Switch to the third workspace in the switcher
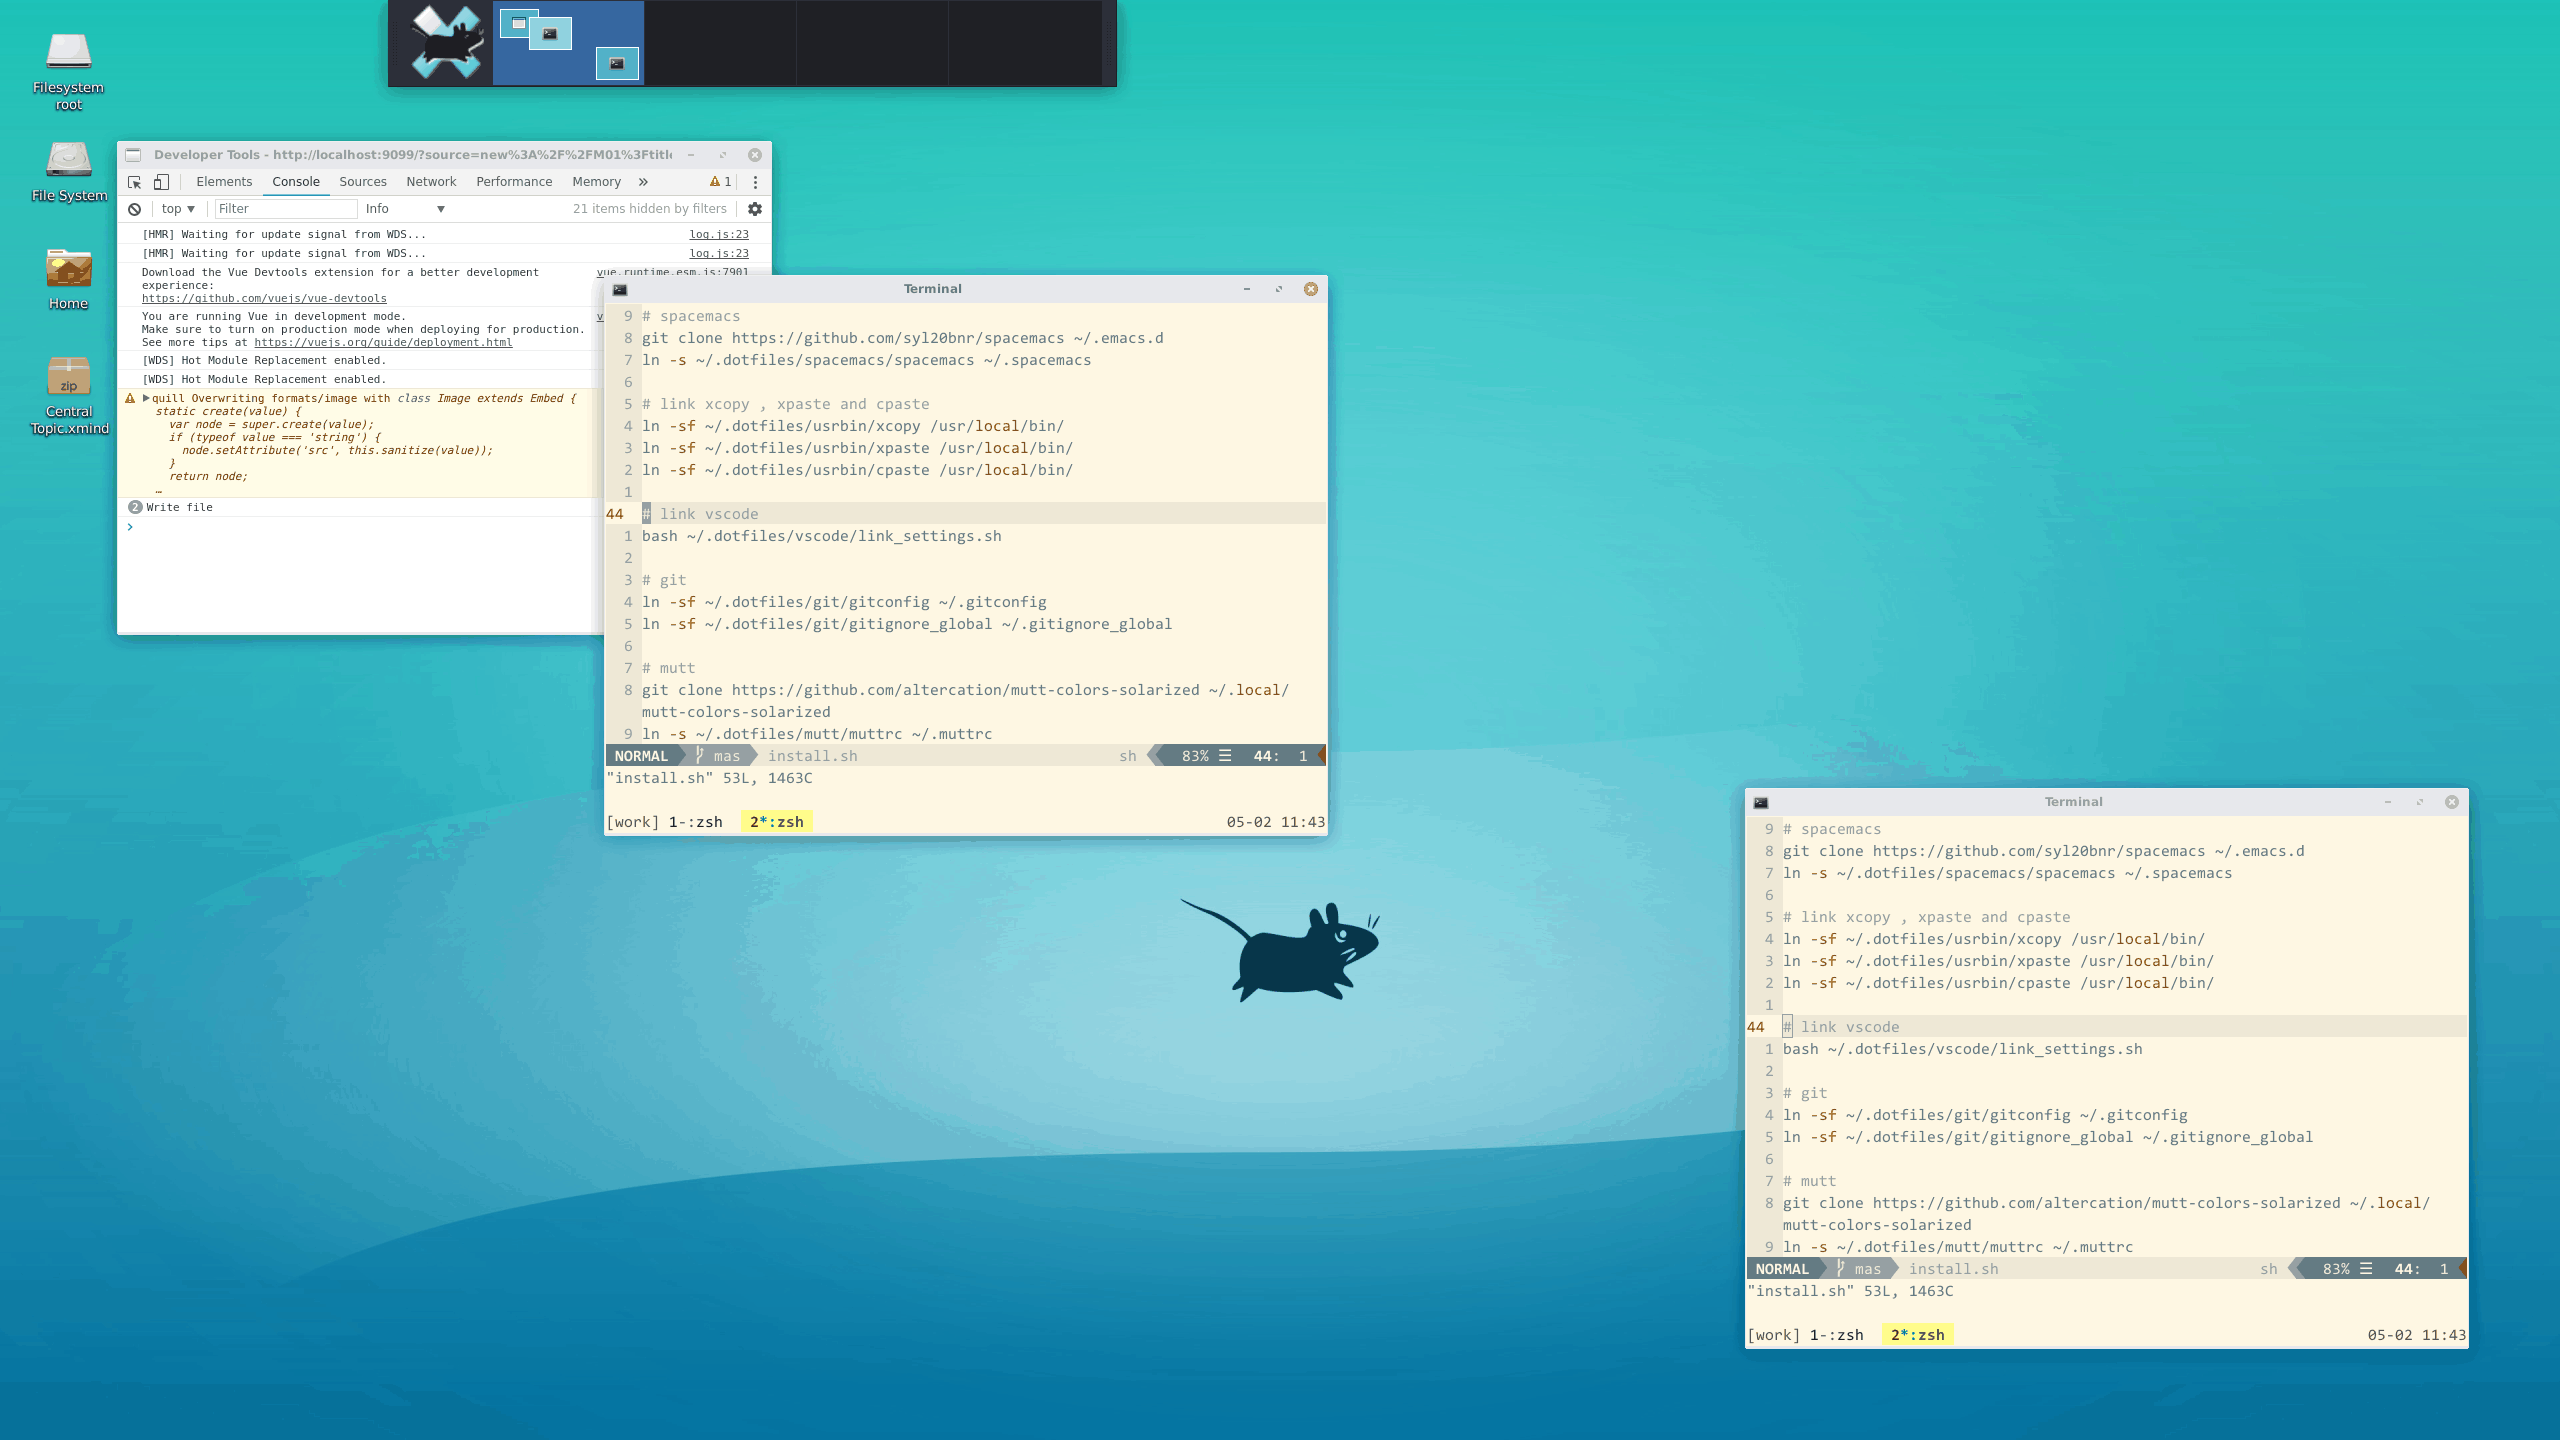 tap(872, 43)
